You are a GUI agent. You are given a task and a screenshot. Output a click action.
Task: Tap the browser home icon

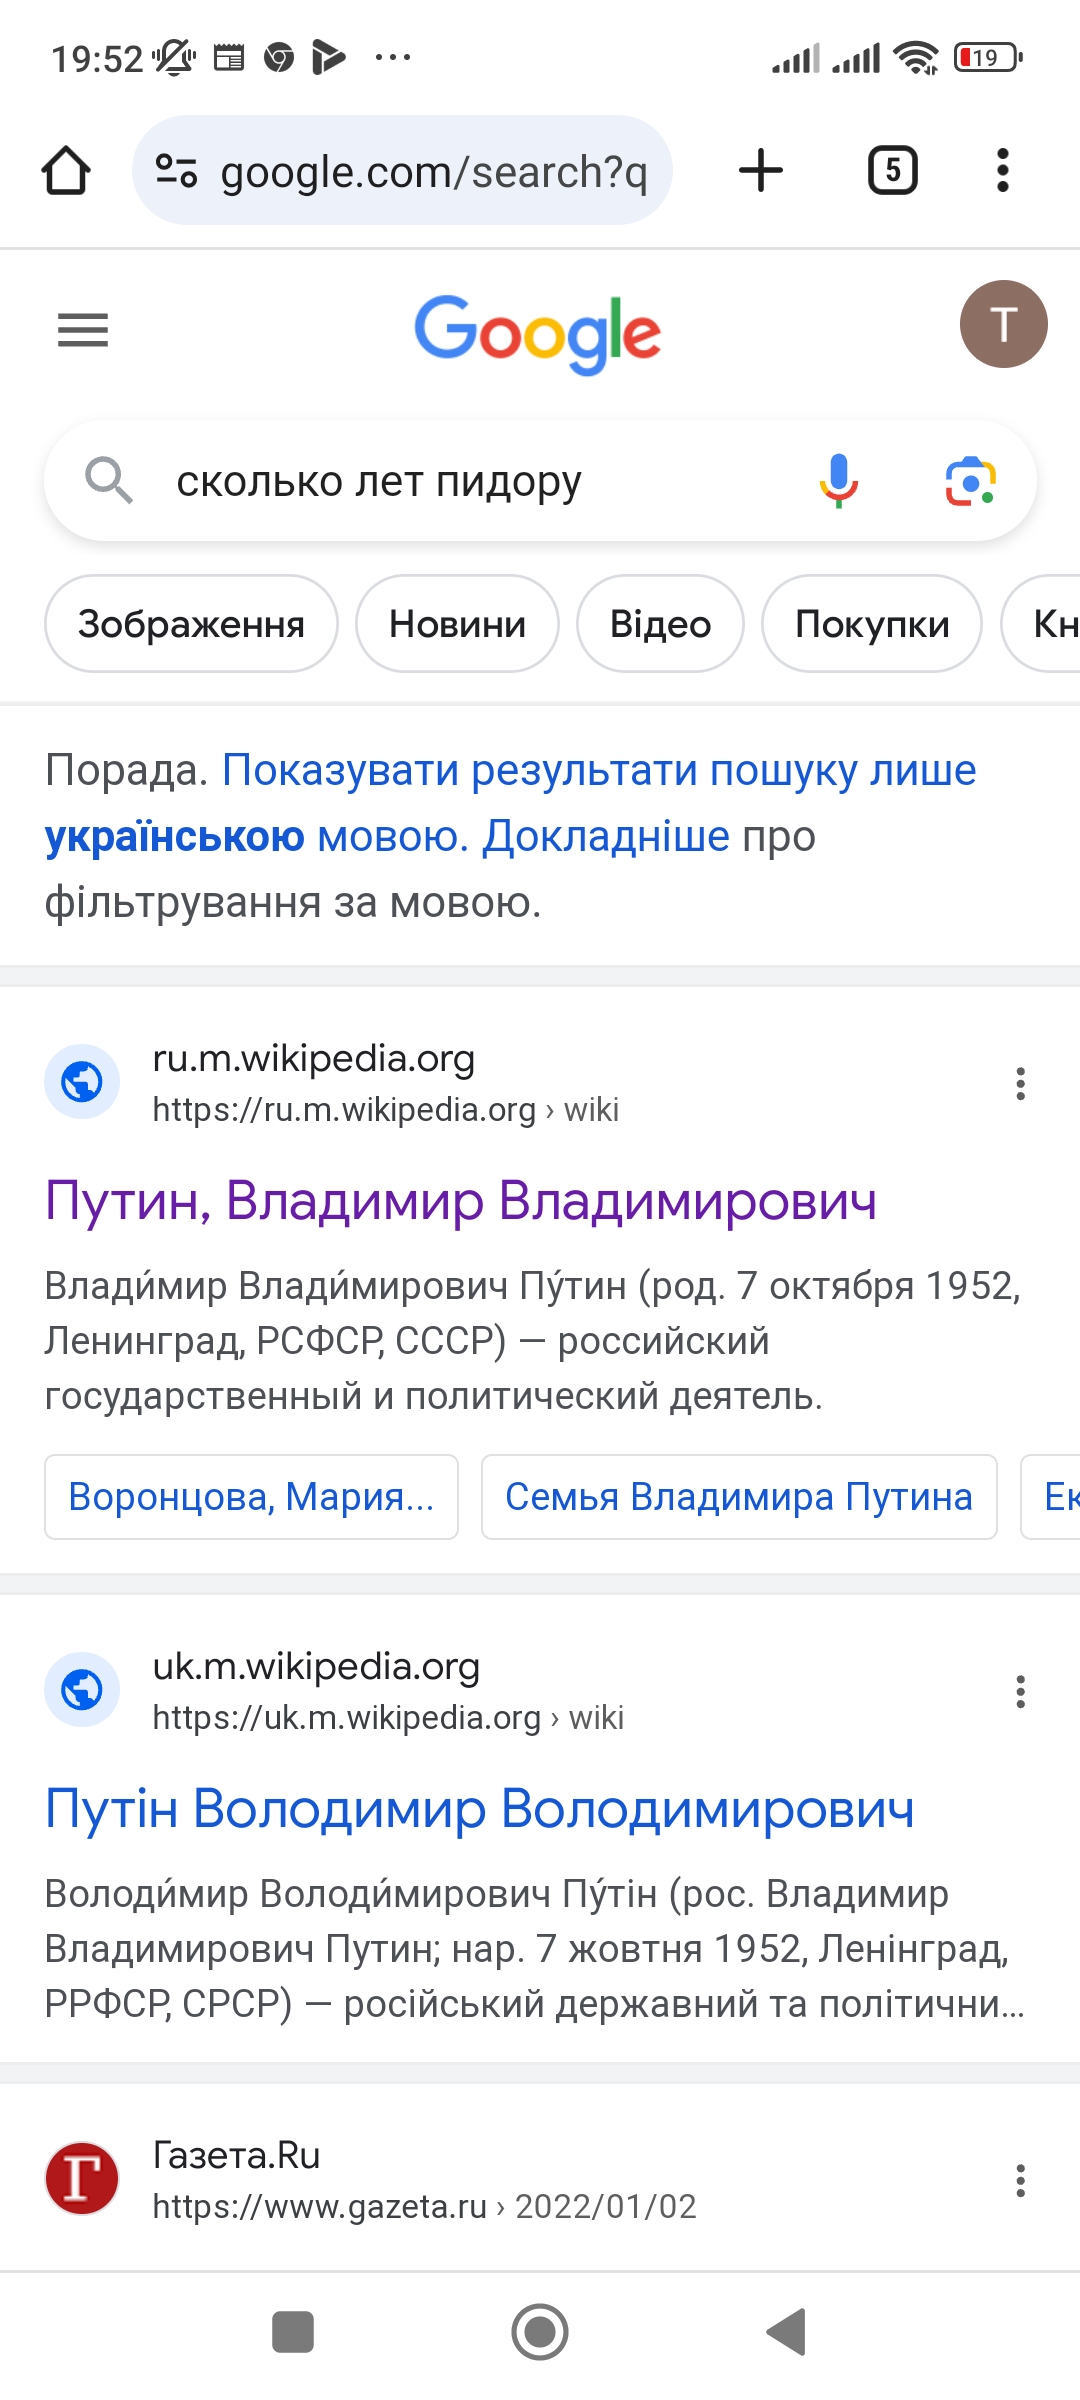click(x=66, y=170)
